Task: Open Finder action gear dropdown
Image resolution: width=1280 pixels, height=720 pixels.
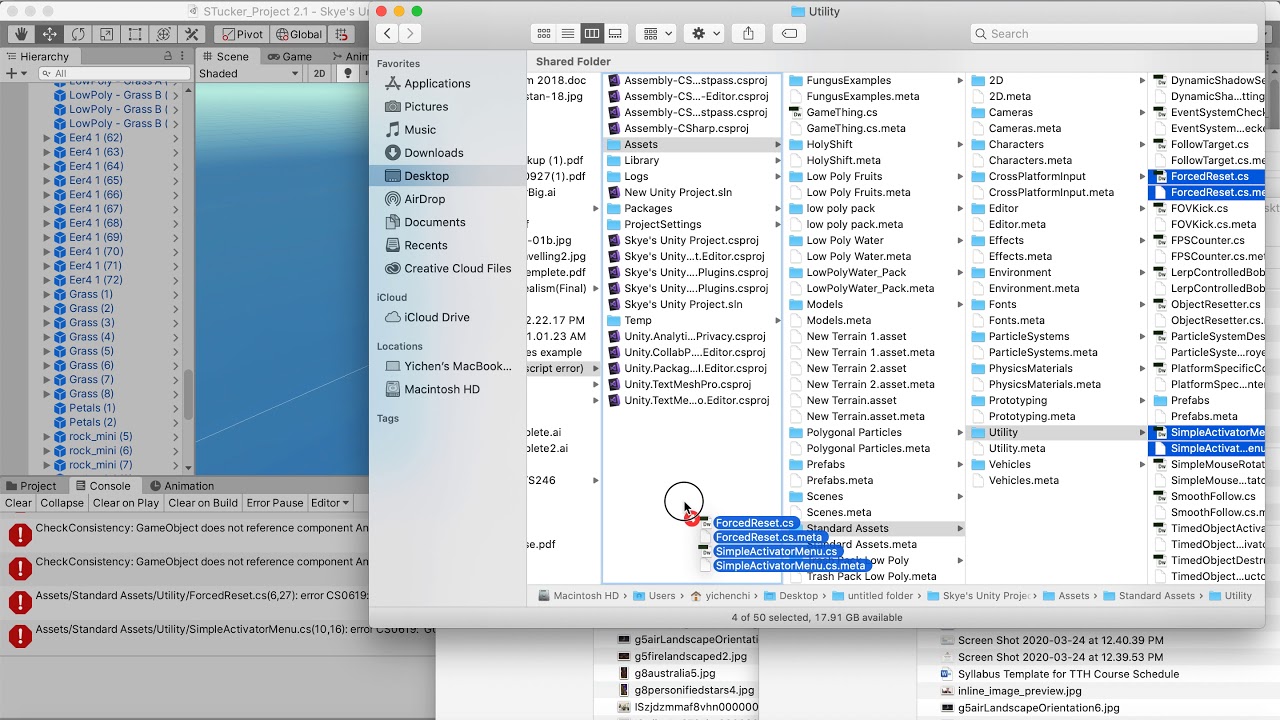Action: click(704, 33)
